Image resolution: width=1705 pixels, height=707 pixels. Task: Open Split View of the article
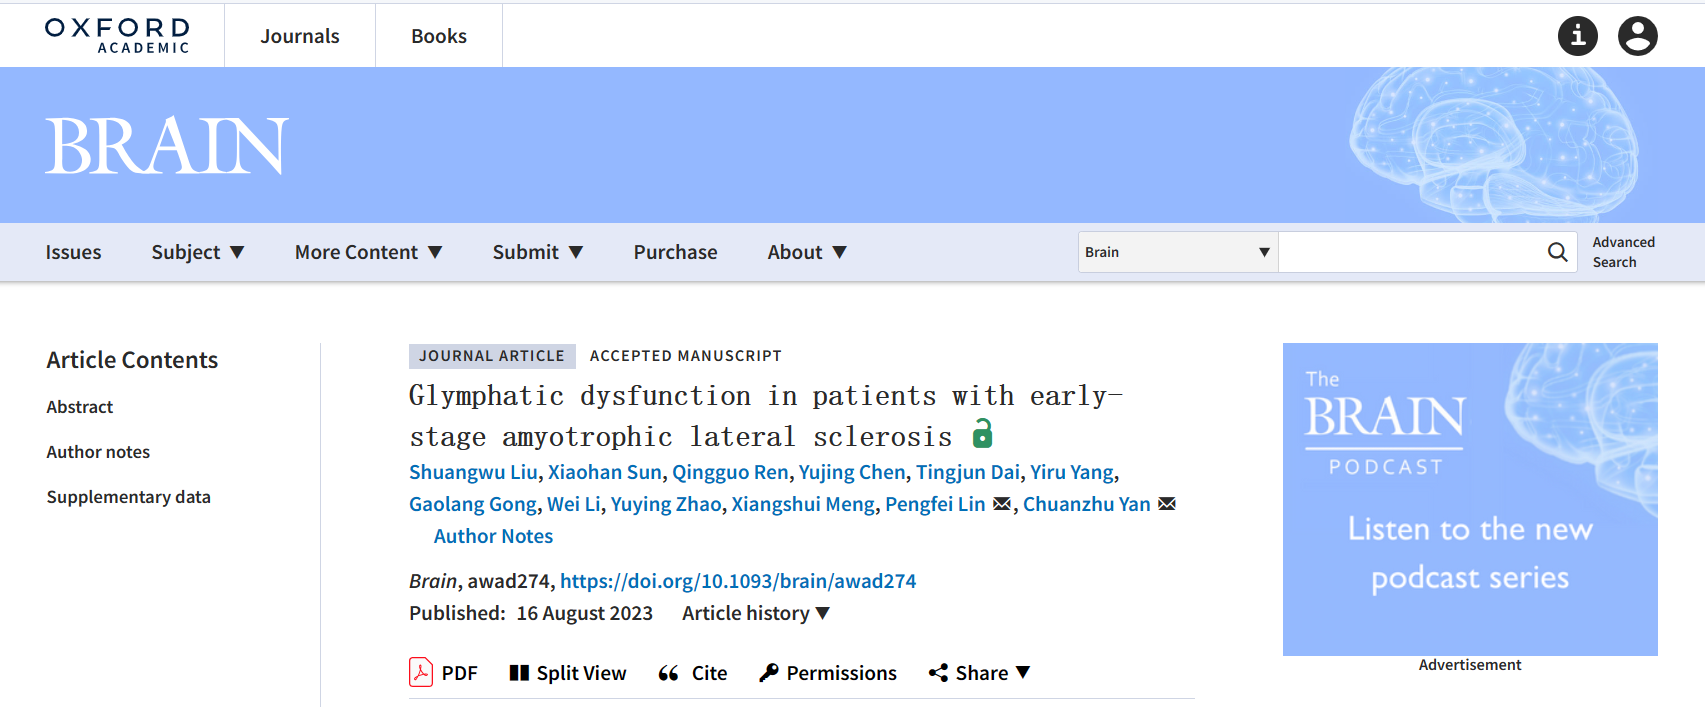pyautogui.click(x=568, y=673)
